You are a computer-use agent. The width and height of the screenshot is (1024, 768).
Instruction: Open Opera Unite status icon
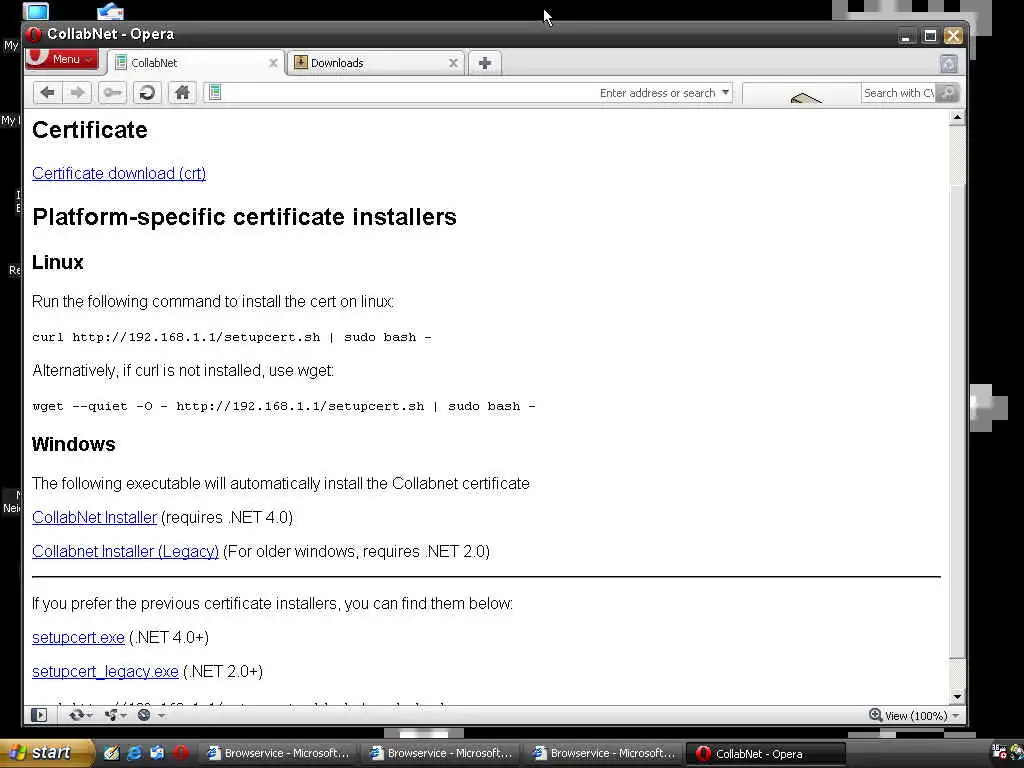click(111, 715)
